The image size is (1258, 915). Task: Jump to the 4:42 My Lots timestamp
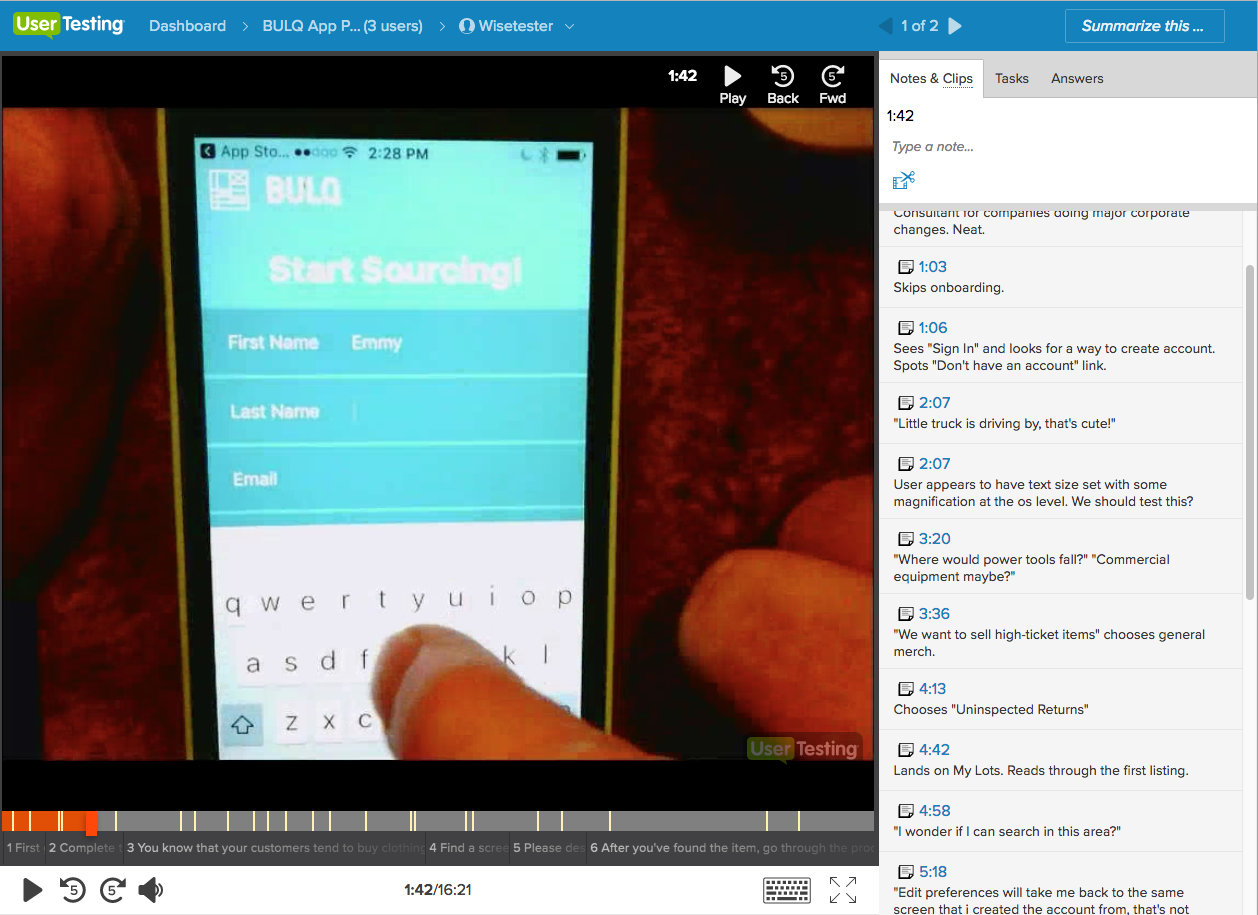click(x=934, y=750)
